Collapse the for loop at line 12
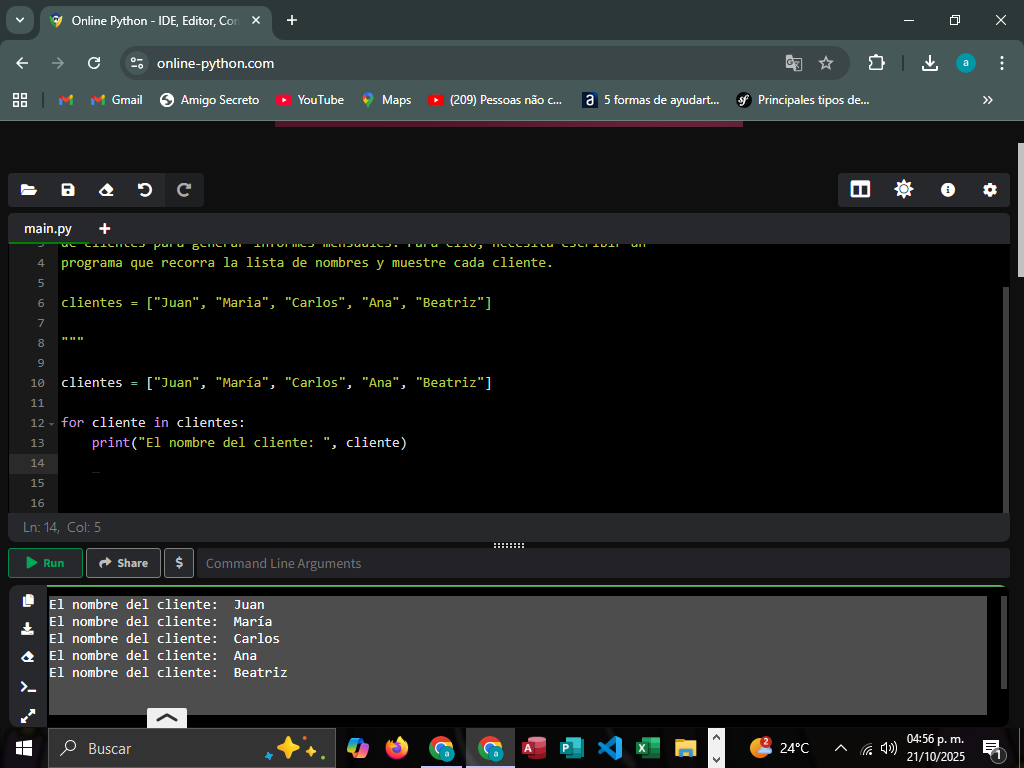The height and width of the screenshot is (768, 1024). tap(51, 423)
